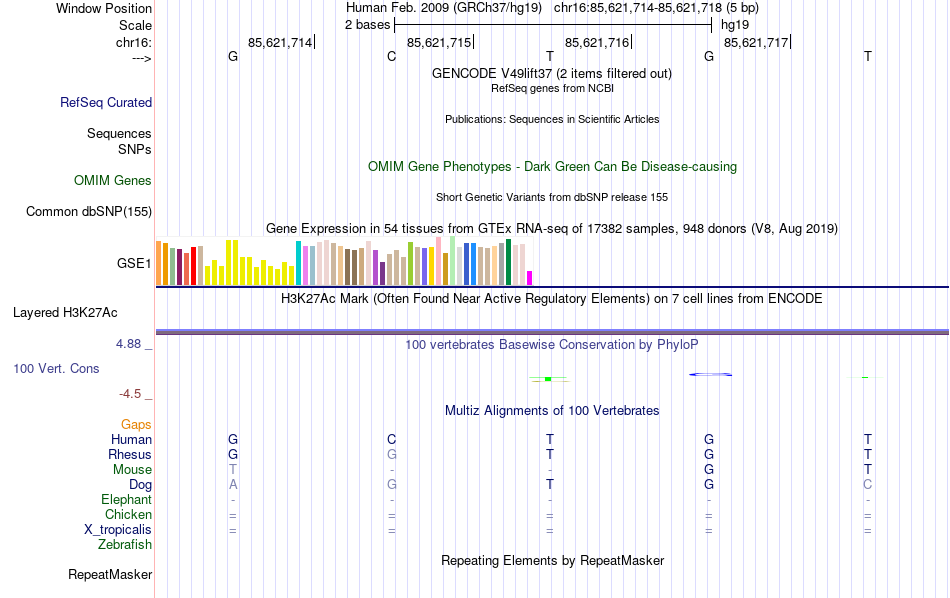950x598 pixels.
Task: Select the Zebrafish species label
Action: [x=125, y=544]
